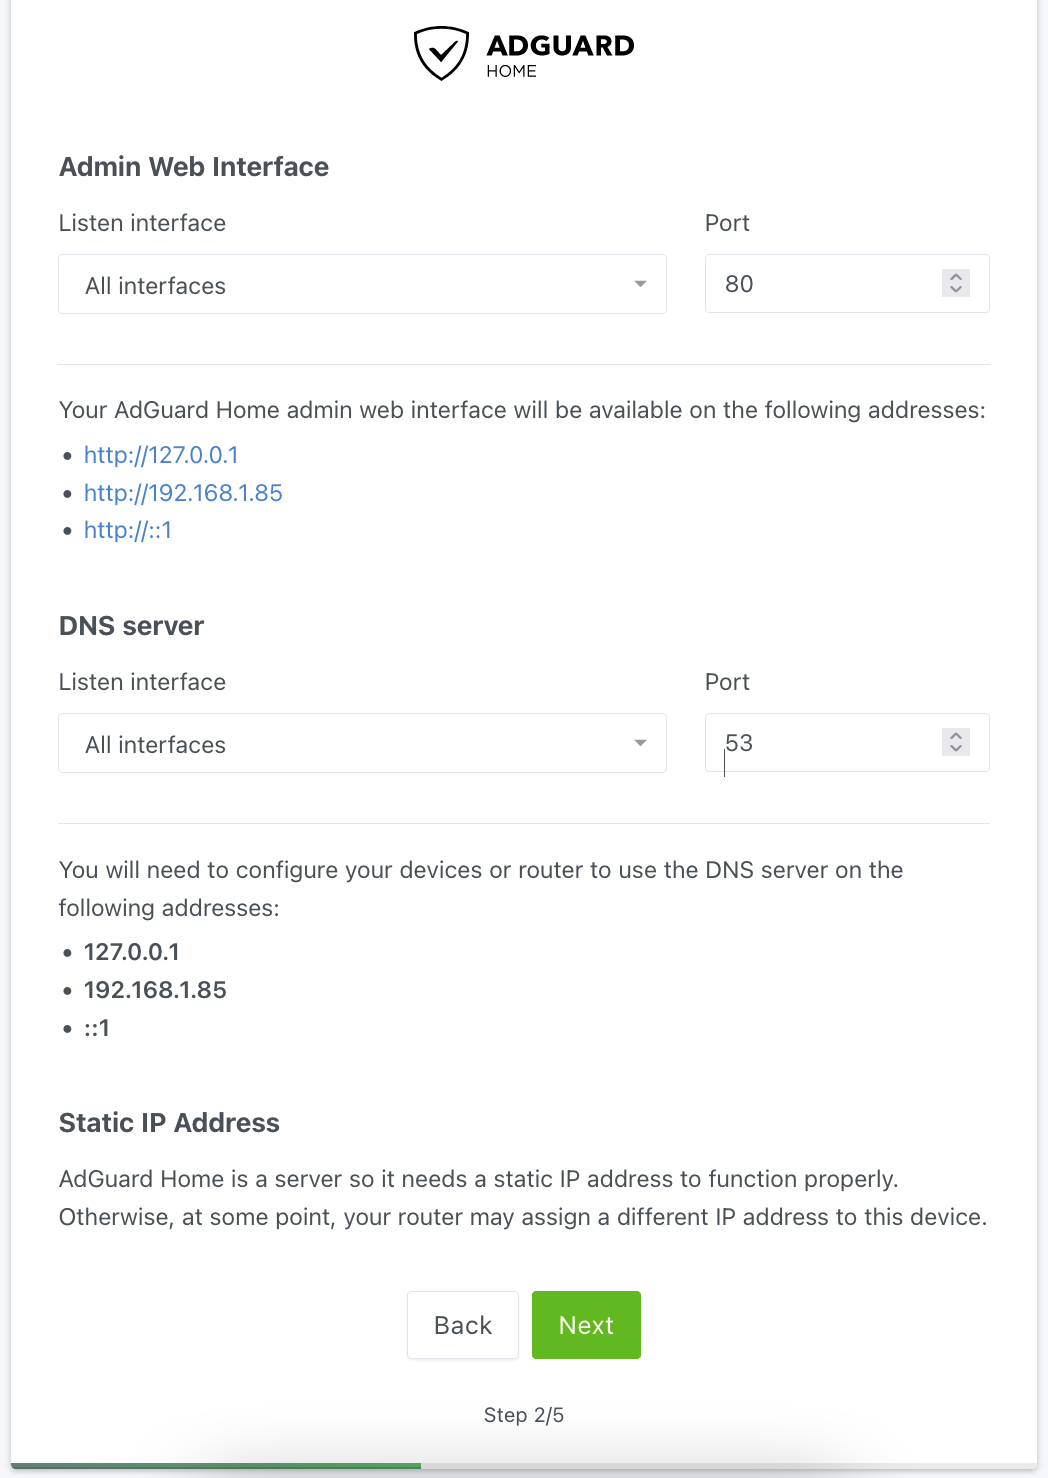Click the Static IP Address heading
Viewport: 1048px width, 1478px height.
coord(169,1123)
